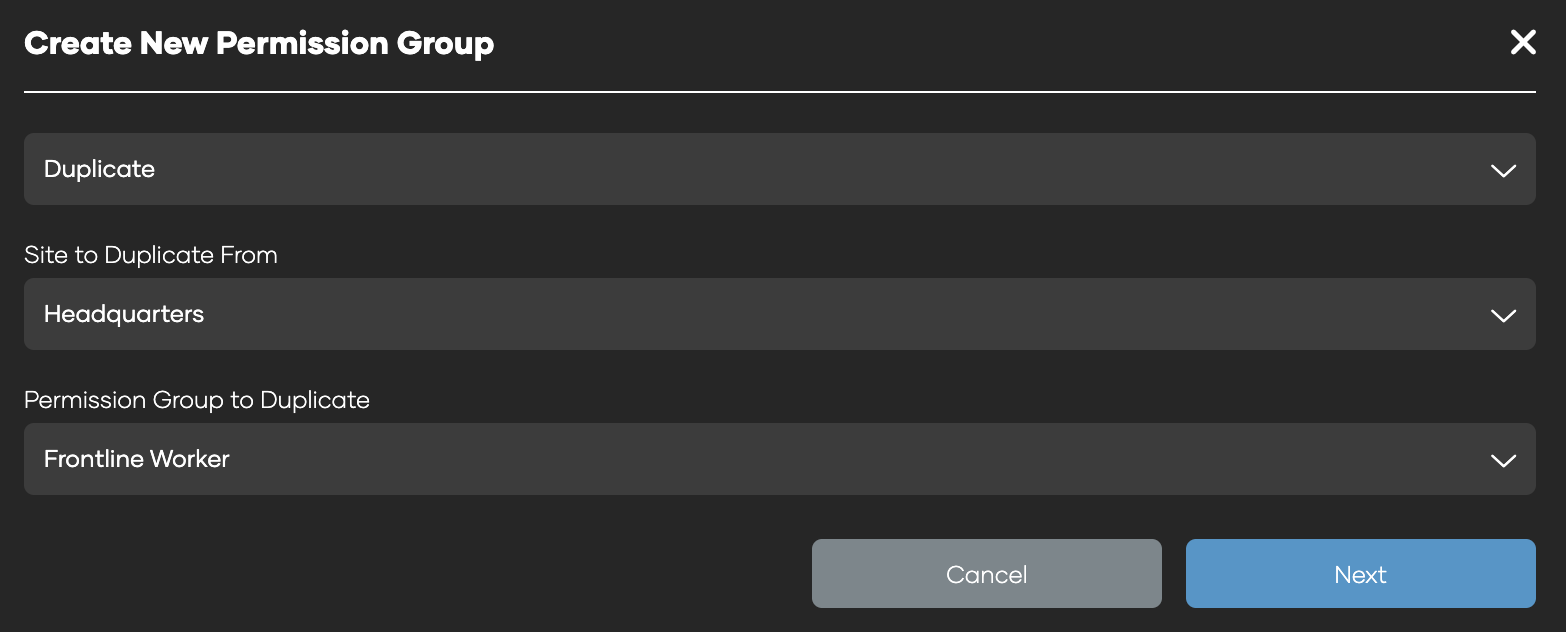
Task: Click the chevron arrow beside Headquarters
Action: coord(1503,316)
